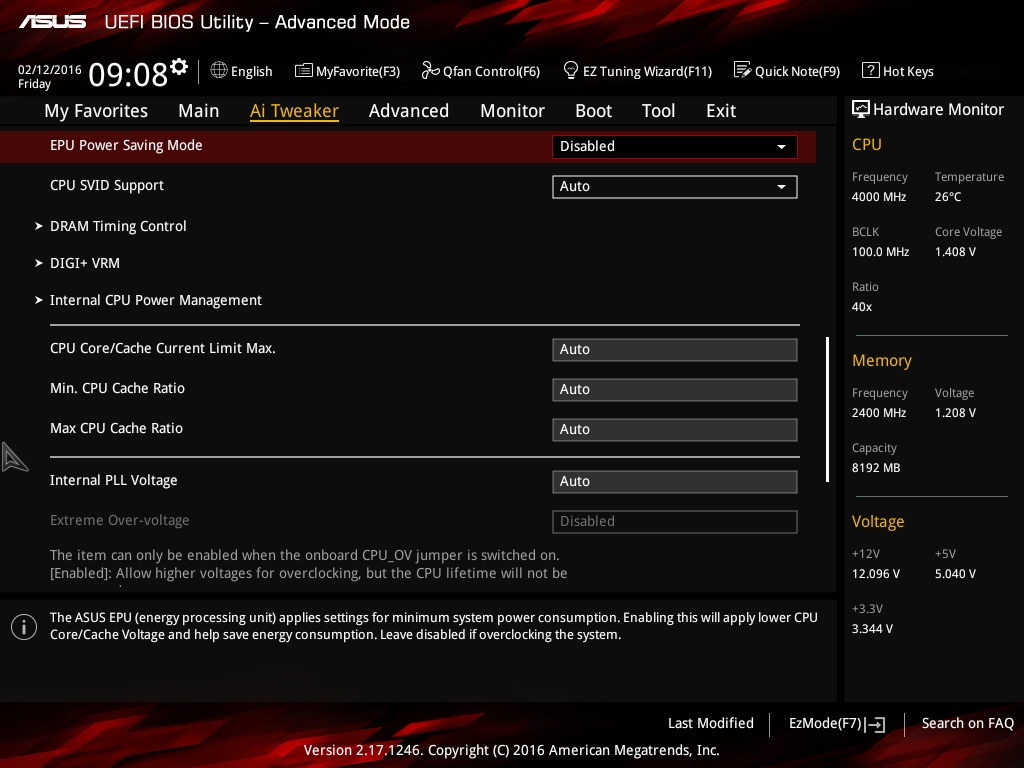The image size is (1024, 768).
Task: Click CPU frequency value 4000 MHz
Action: (879, 197)
